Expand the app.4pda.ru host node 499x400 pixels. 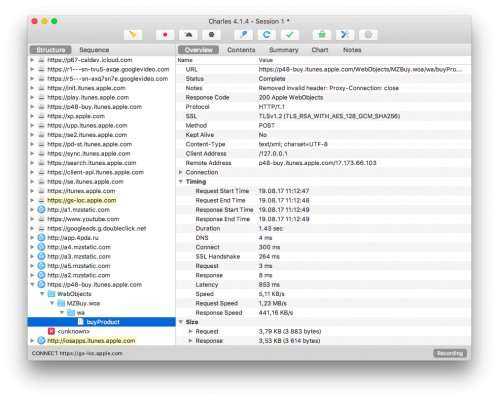click(x=32, y=238)
